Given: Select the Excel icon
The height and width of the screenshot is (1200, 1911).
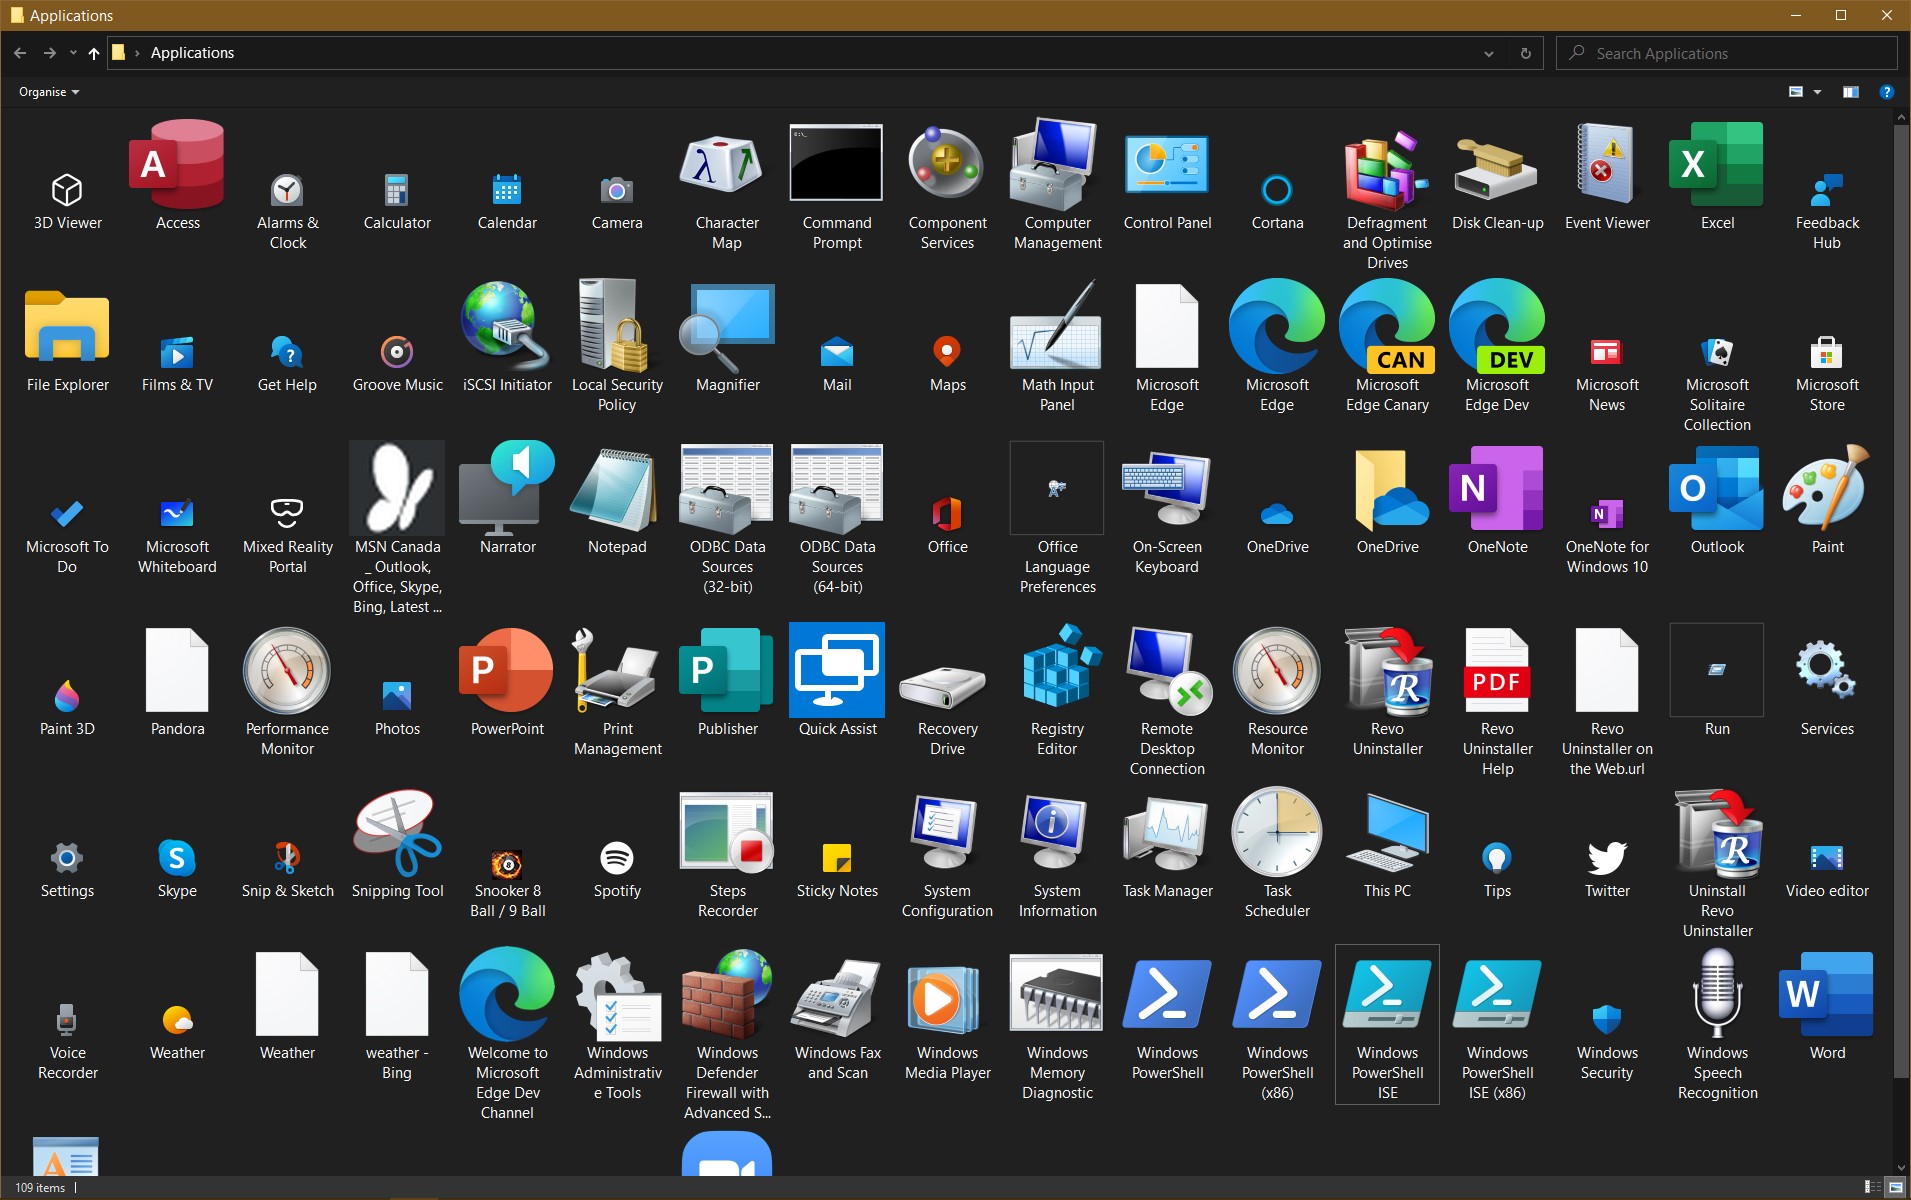Looking at the screenshot, I should (x=1717, y=164).
